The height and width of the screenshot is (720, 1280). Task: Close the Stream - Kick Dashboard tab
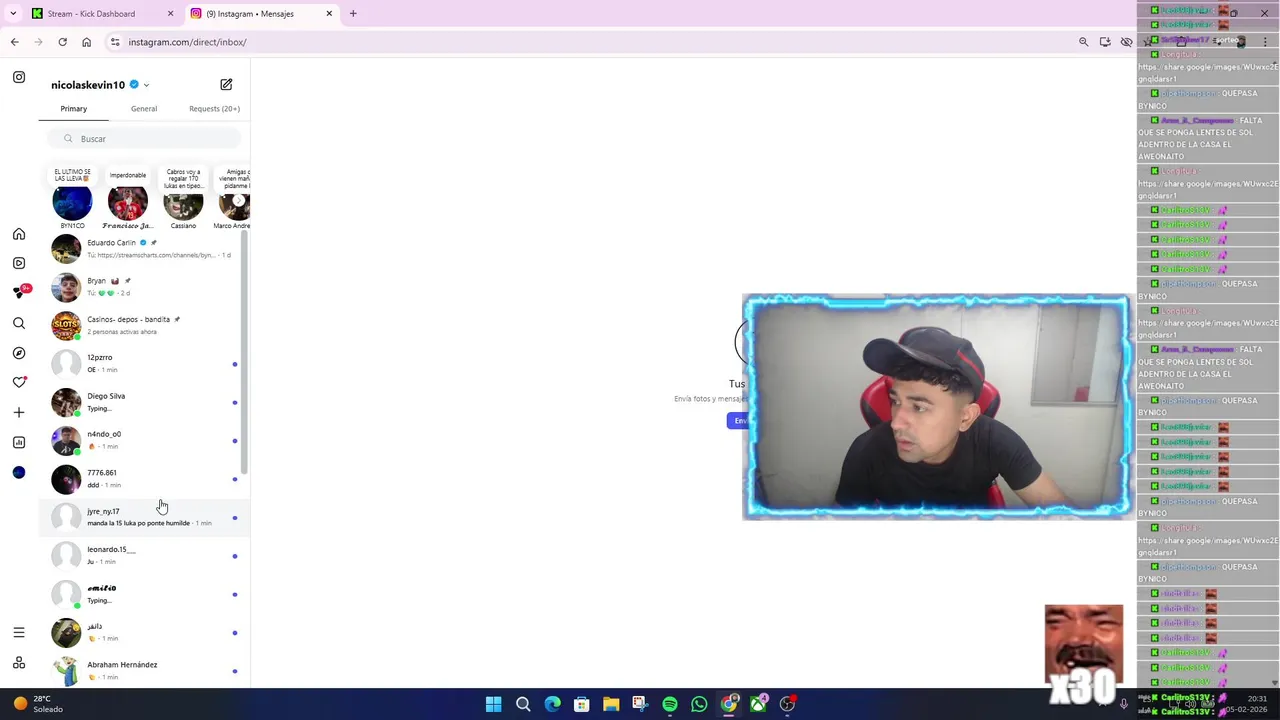(x=170, y=13)
